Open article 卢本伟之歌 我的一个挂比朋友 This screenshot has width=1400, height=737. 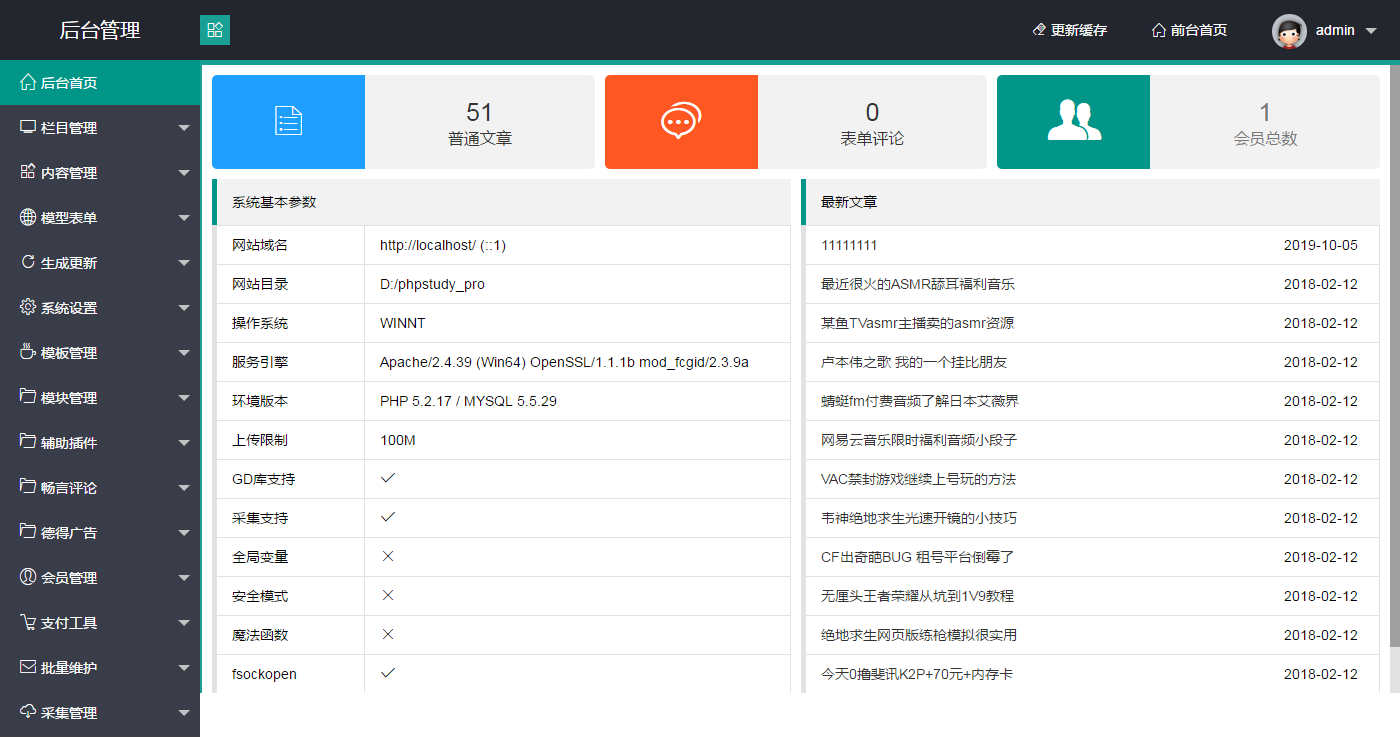[x=914, y=362]
